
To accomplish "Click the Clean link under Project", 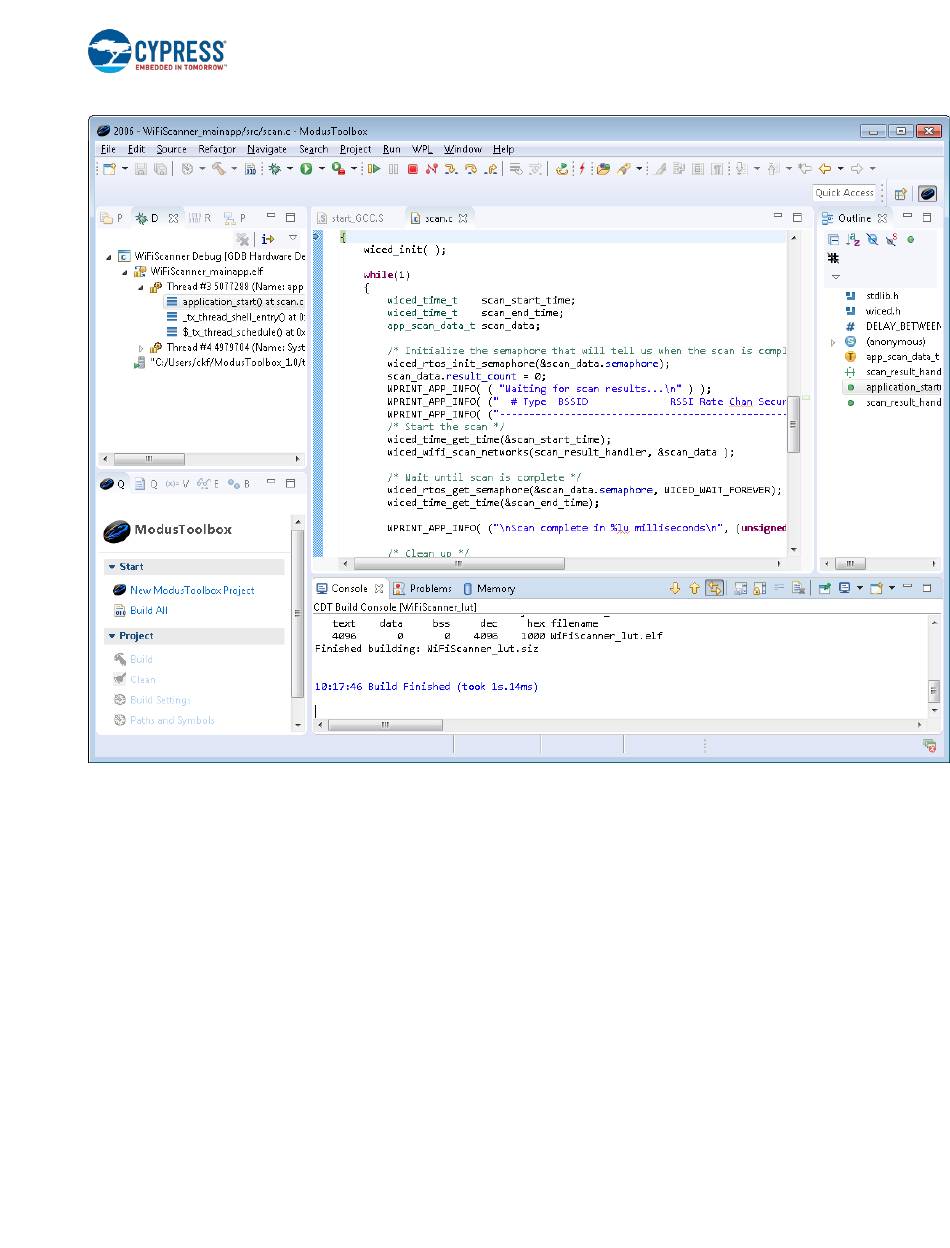I will [143, 679].
